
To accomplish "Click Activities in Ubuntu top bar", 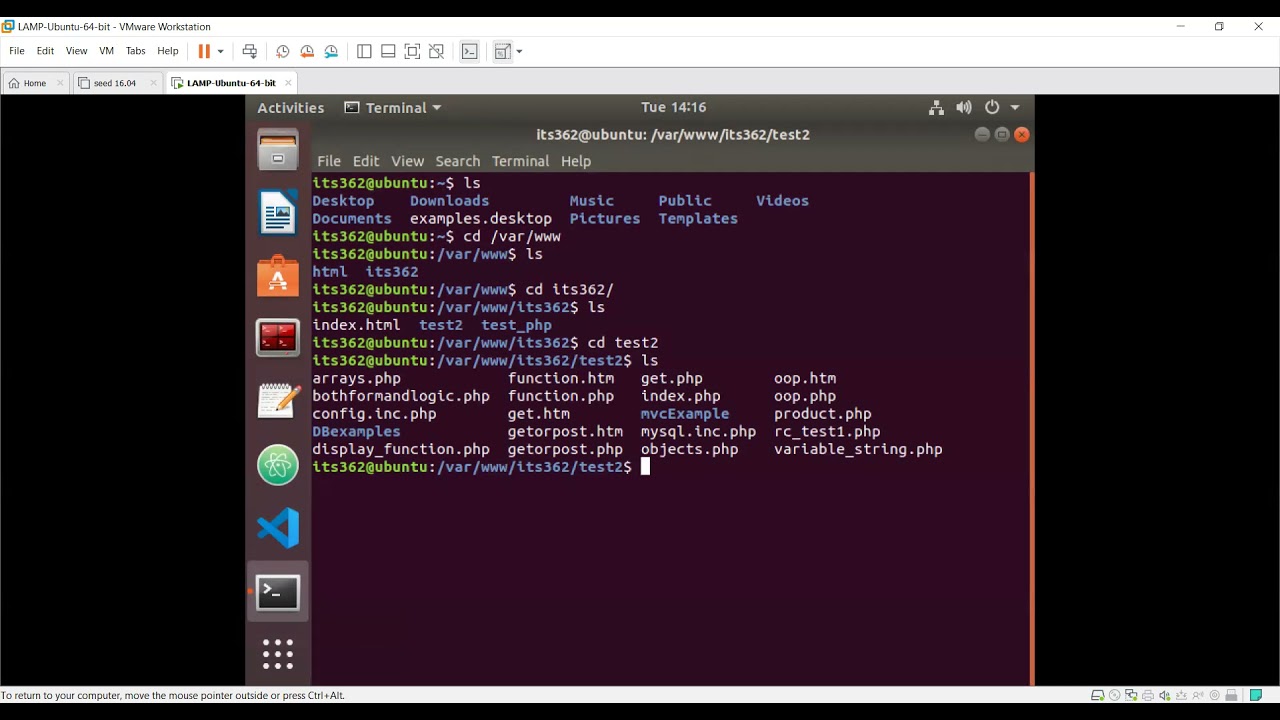I will (x=291, y=108).
